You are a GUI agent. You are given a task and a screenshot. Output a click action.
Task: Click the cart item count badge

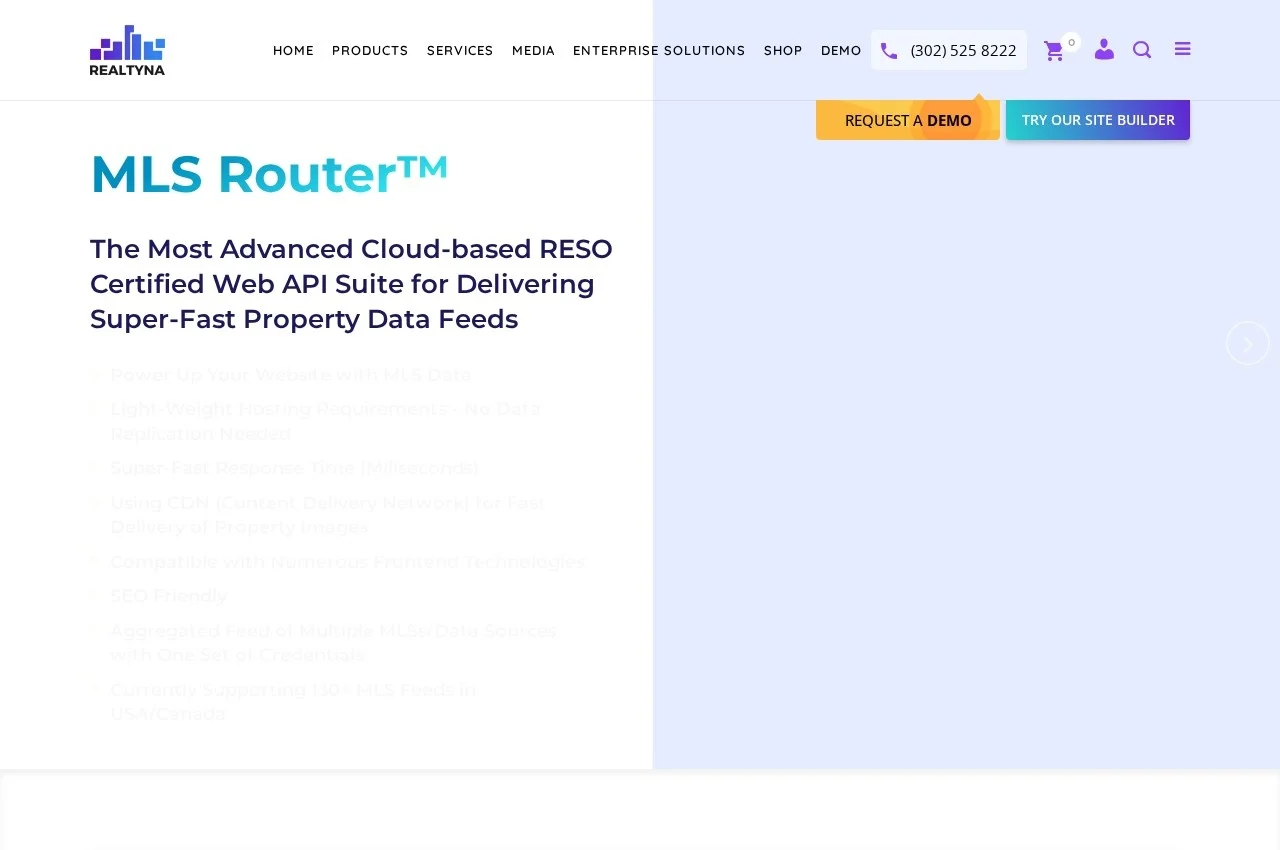(1071, 42)
